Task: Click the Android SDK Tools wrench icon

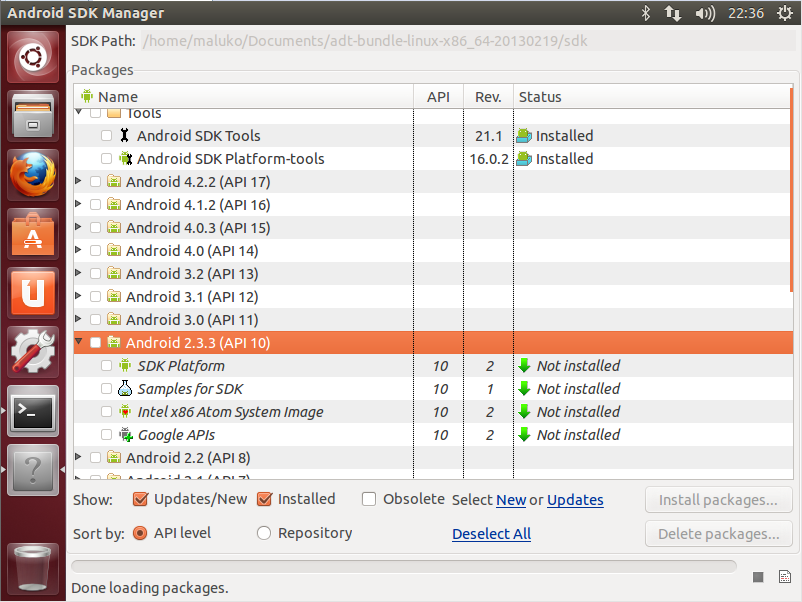Action: click(x=124, y=136)
